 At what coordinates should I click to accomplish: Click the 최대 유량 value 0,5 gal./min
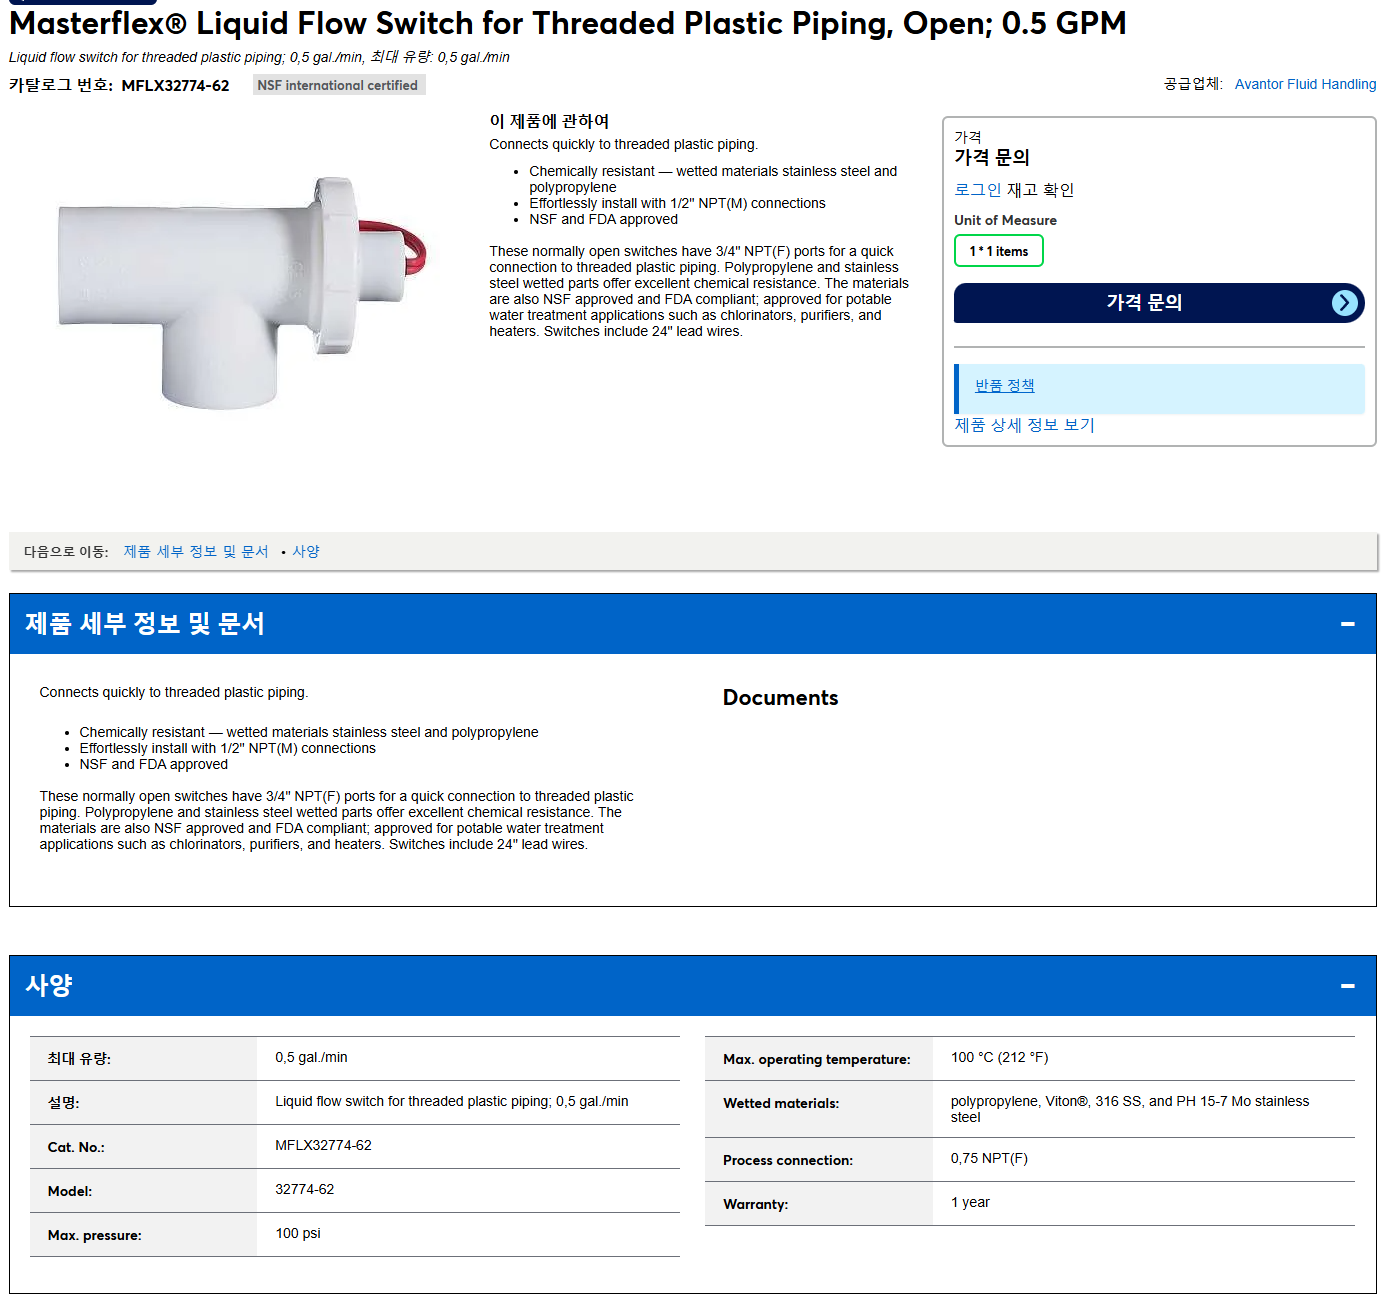[x=311, y=1058]
